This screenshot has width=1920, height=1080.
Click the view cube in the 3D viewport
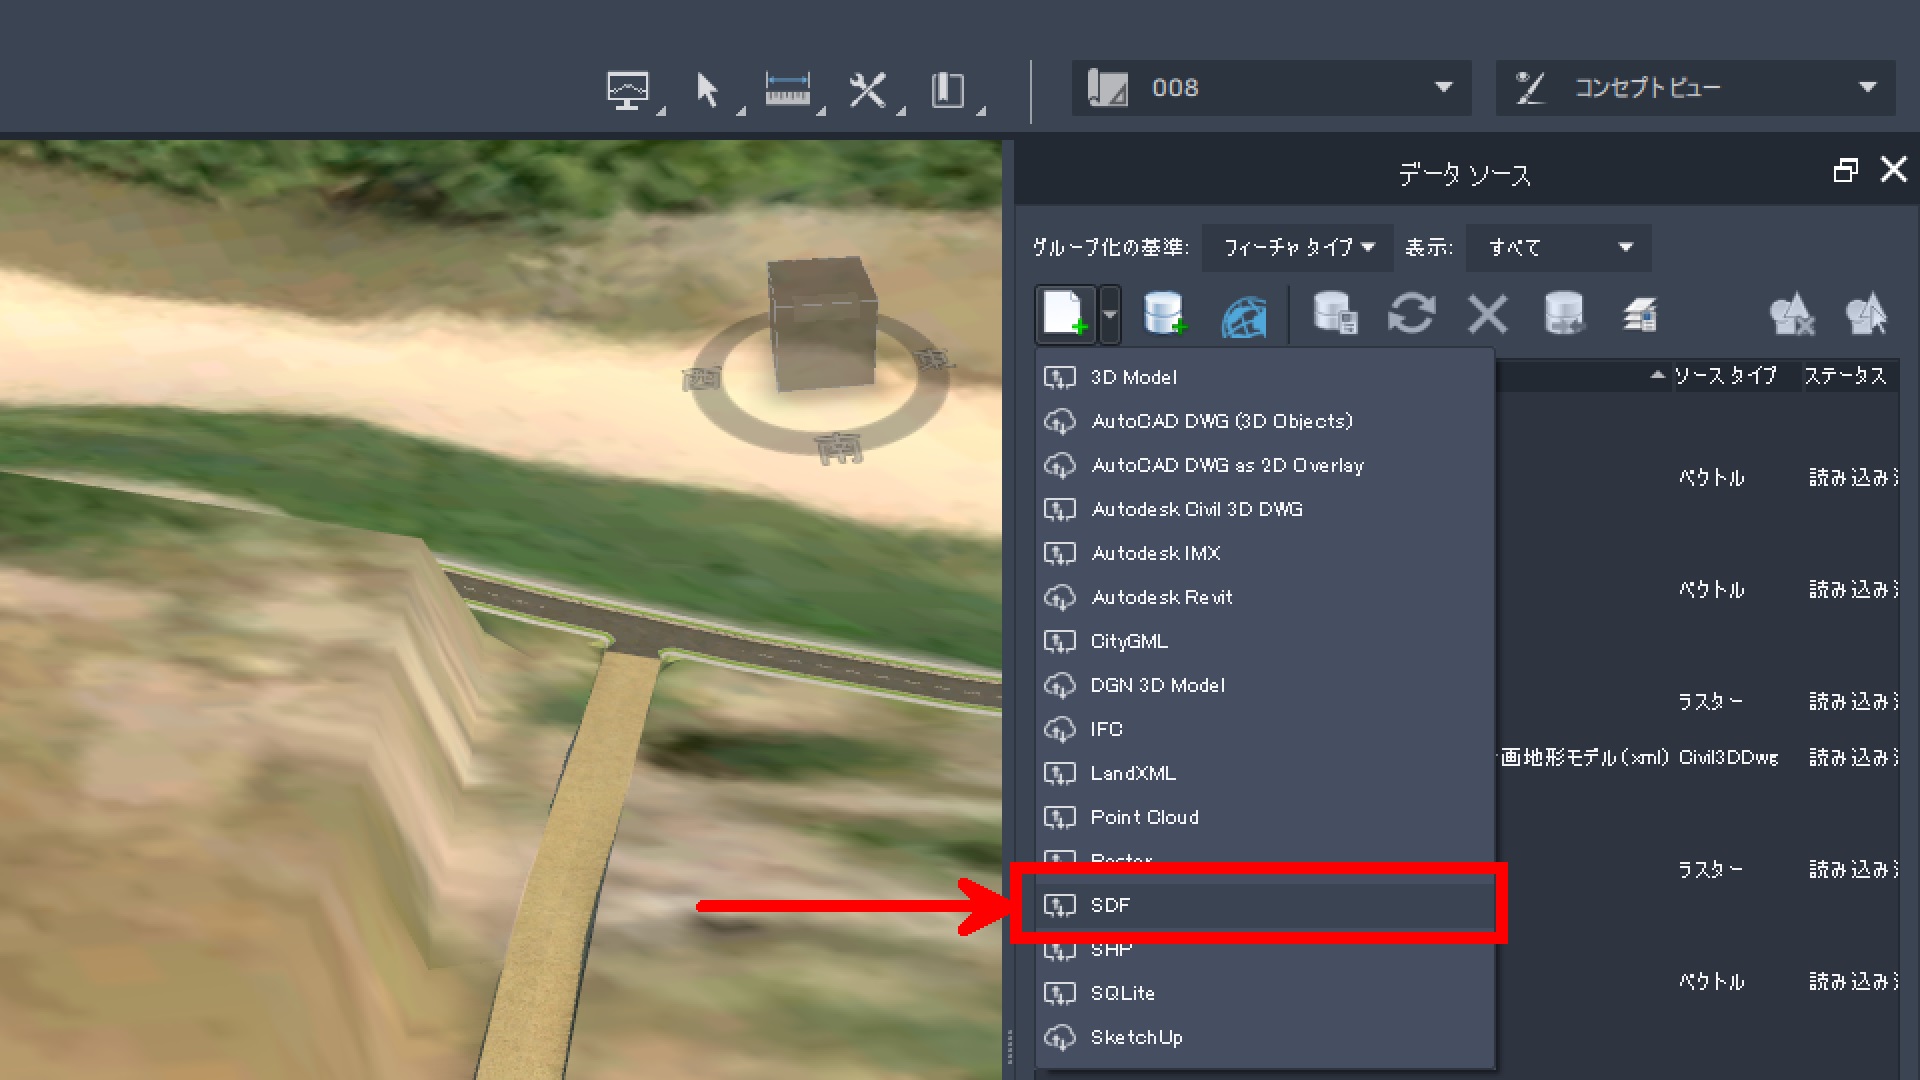click(821, 323)
